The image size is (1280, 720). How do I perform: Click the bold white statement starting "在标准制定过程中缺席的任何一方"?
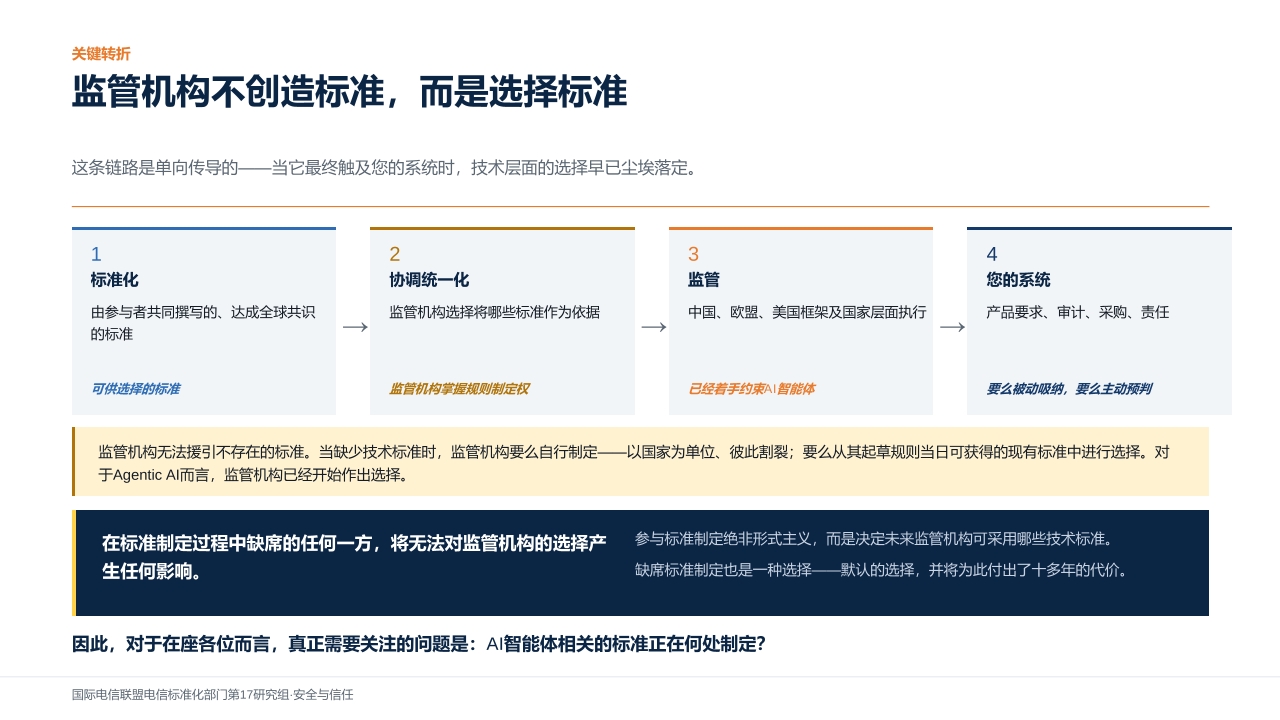click(354, 557)
